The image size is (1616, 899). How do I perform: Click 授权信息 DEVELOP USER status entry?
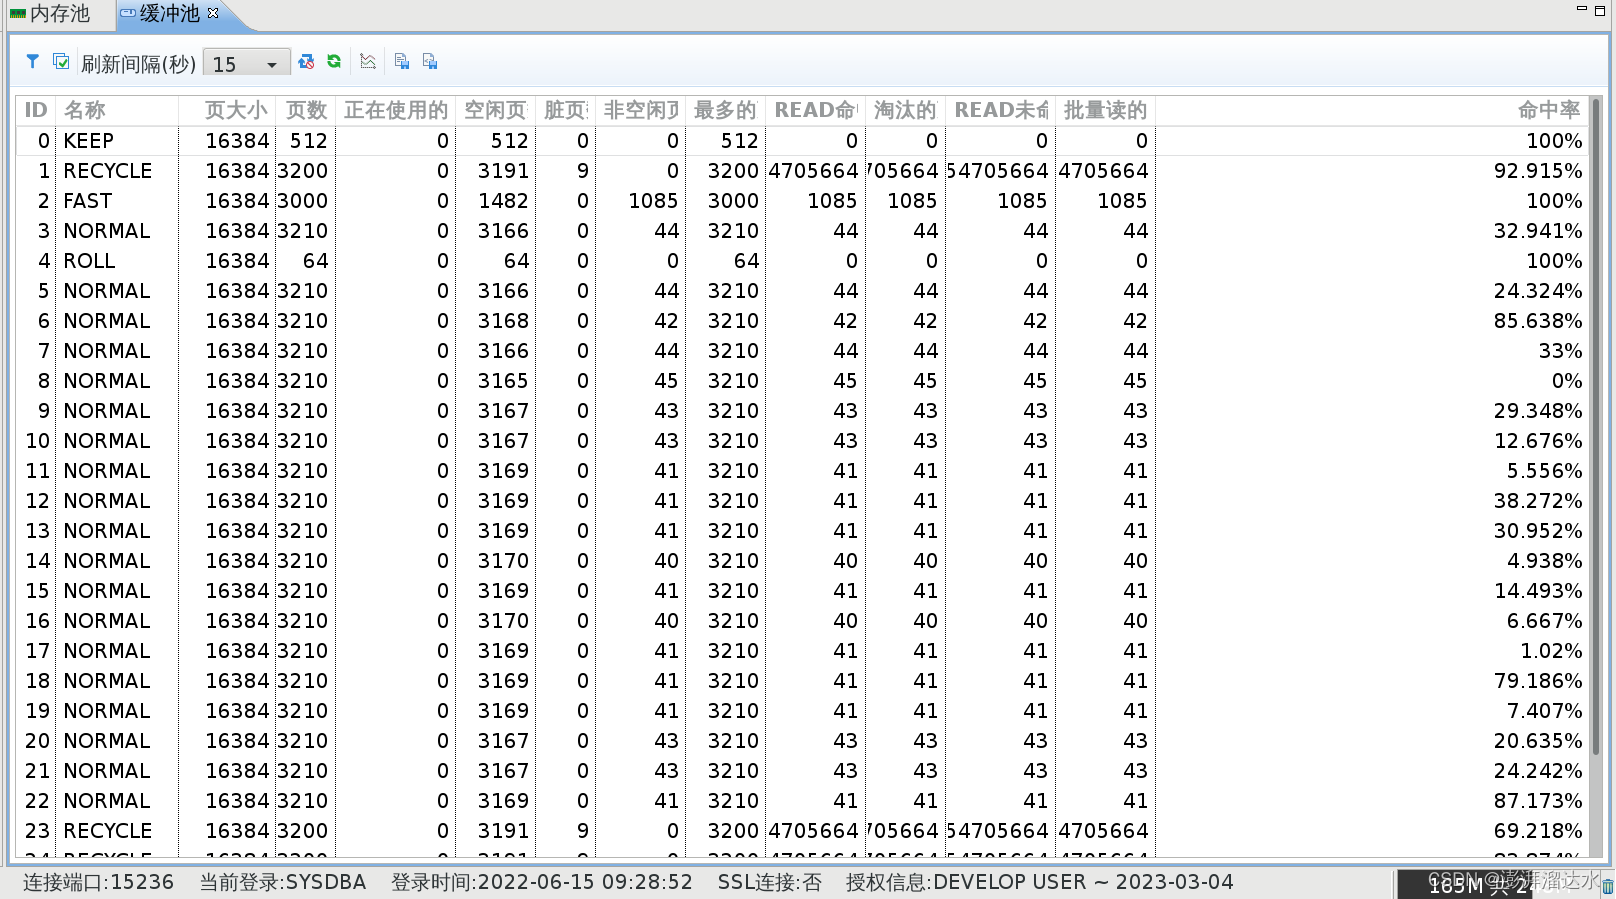point(1039,882)
